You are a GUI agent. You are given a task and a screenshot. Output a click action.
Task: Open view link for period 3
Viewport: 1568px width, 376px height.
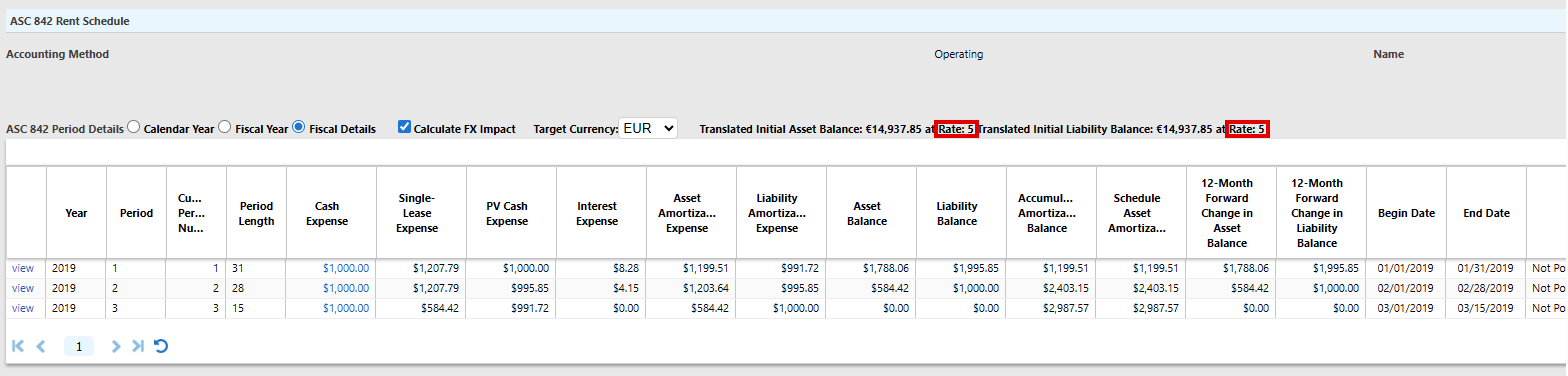[x=22, y=308]
